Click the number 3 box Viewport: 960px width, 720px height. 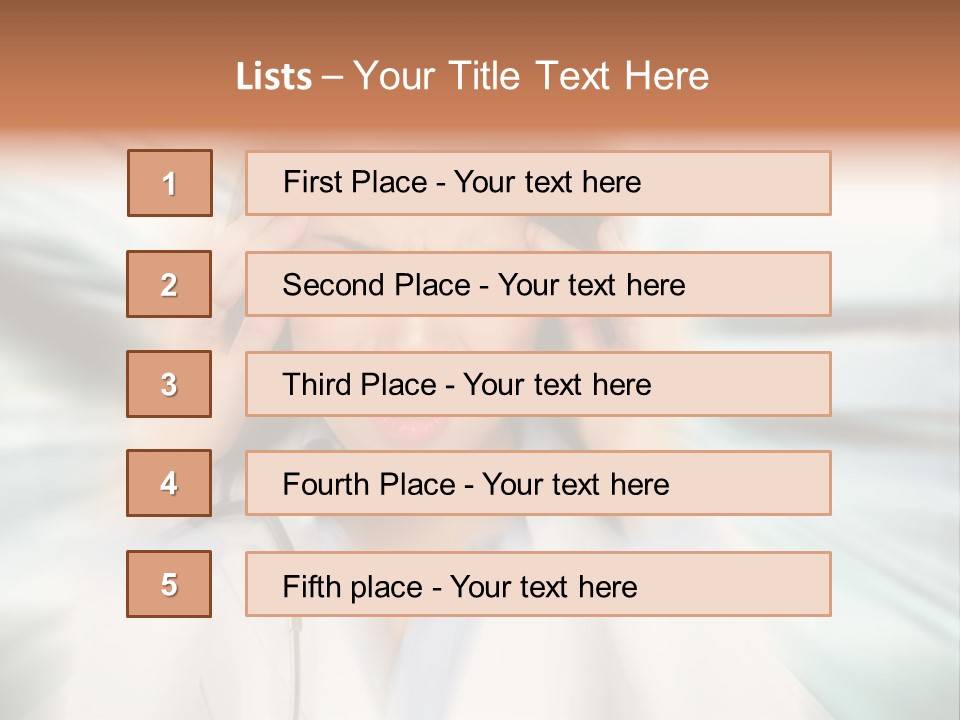(x=169, y=384)
